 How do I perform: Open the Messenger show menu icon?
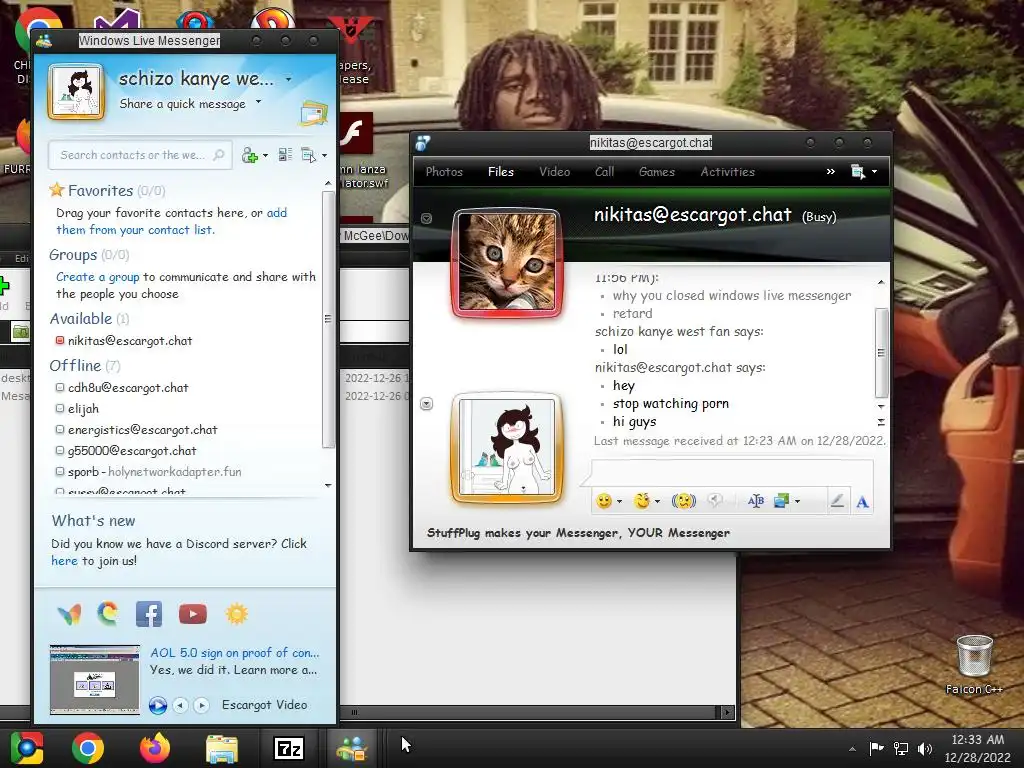(x=308, y=155)
